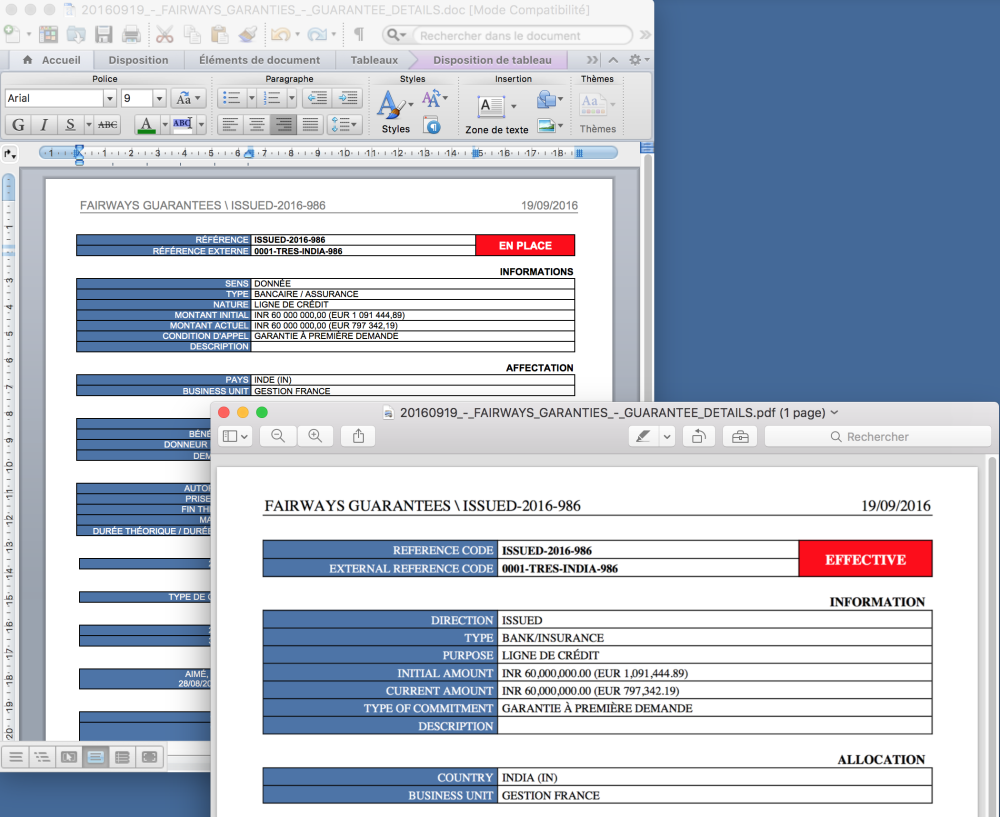Toggle bold (G) formatting
Image resolution: width=1000 pixels, height=817 pixels.
(x=18, y=125)
